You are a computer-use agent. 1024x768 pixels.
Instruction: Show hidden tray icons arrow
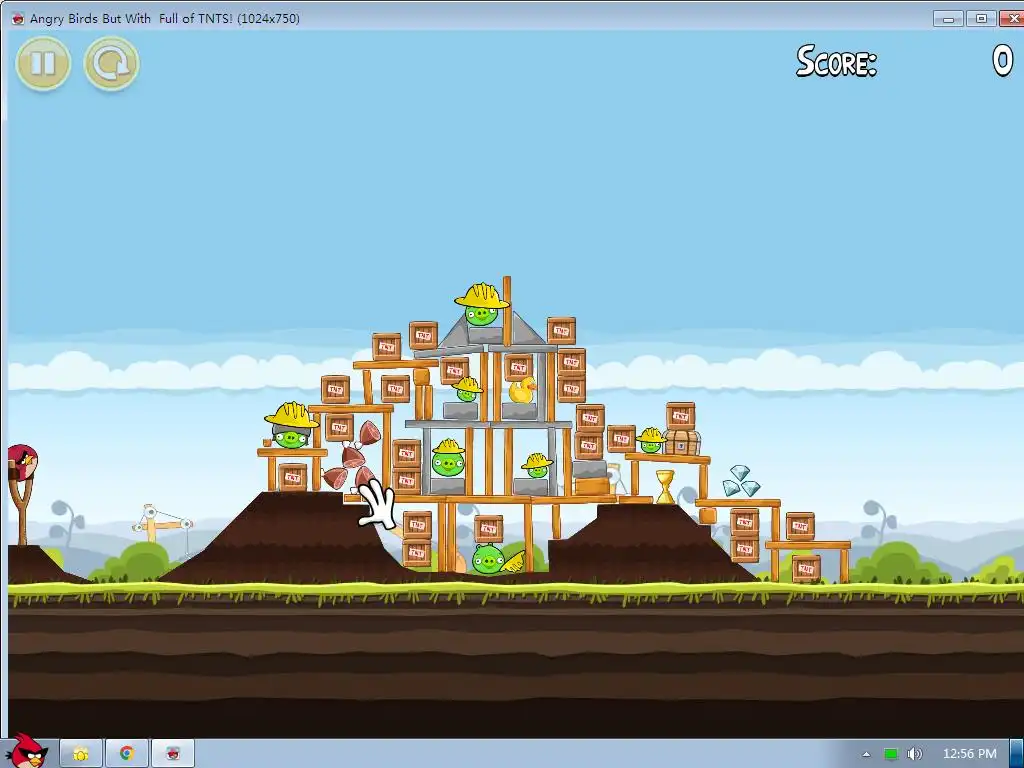point(866,754)
